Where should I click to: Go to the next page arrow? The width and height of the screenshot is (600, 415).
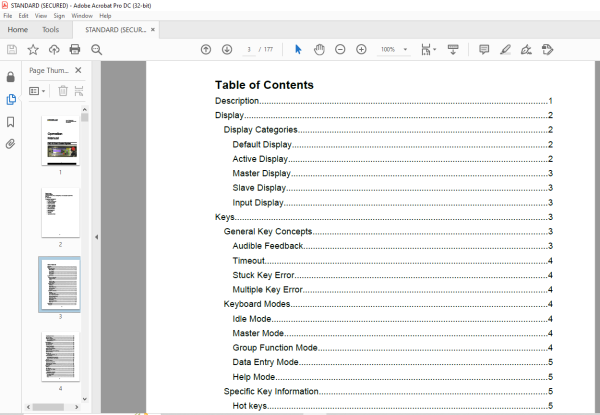(227, 49)
